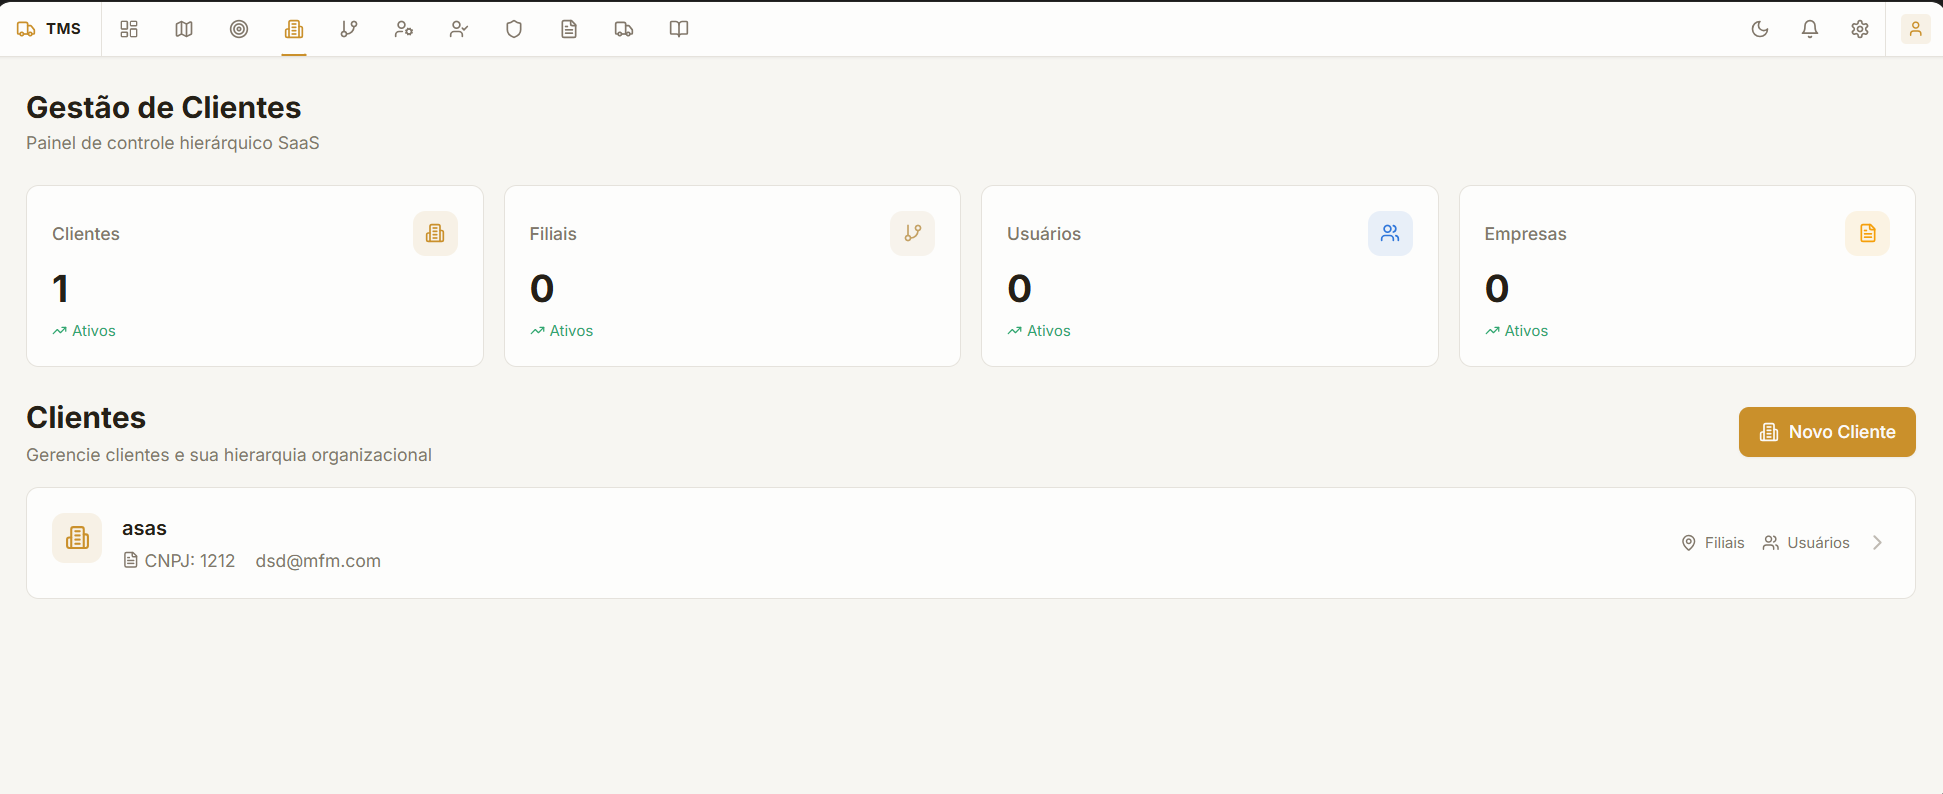This screenshot has width=1943, height=794.
Task: Open Usuários link on asas client row
Action: [1806, 543]
